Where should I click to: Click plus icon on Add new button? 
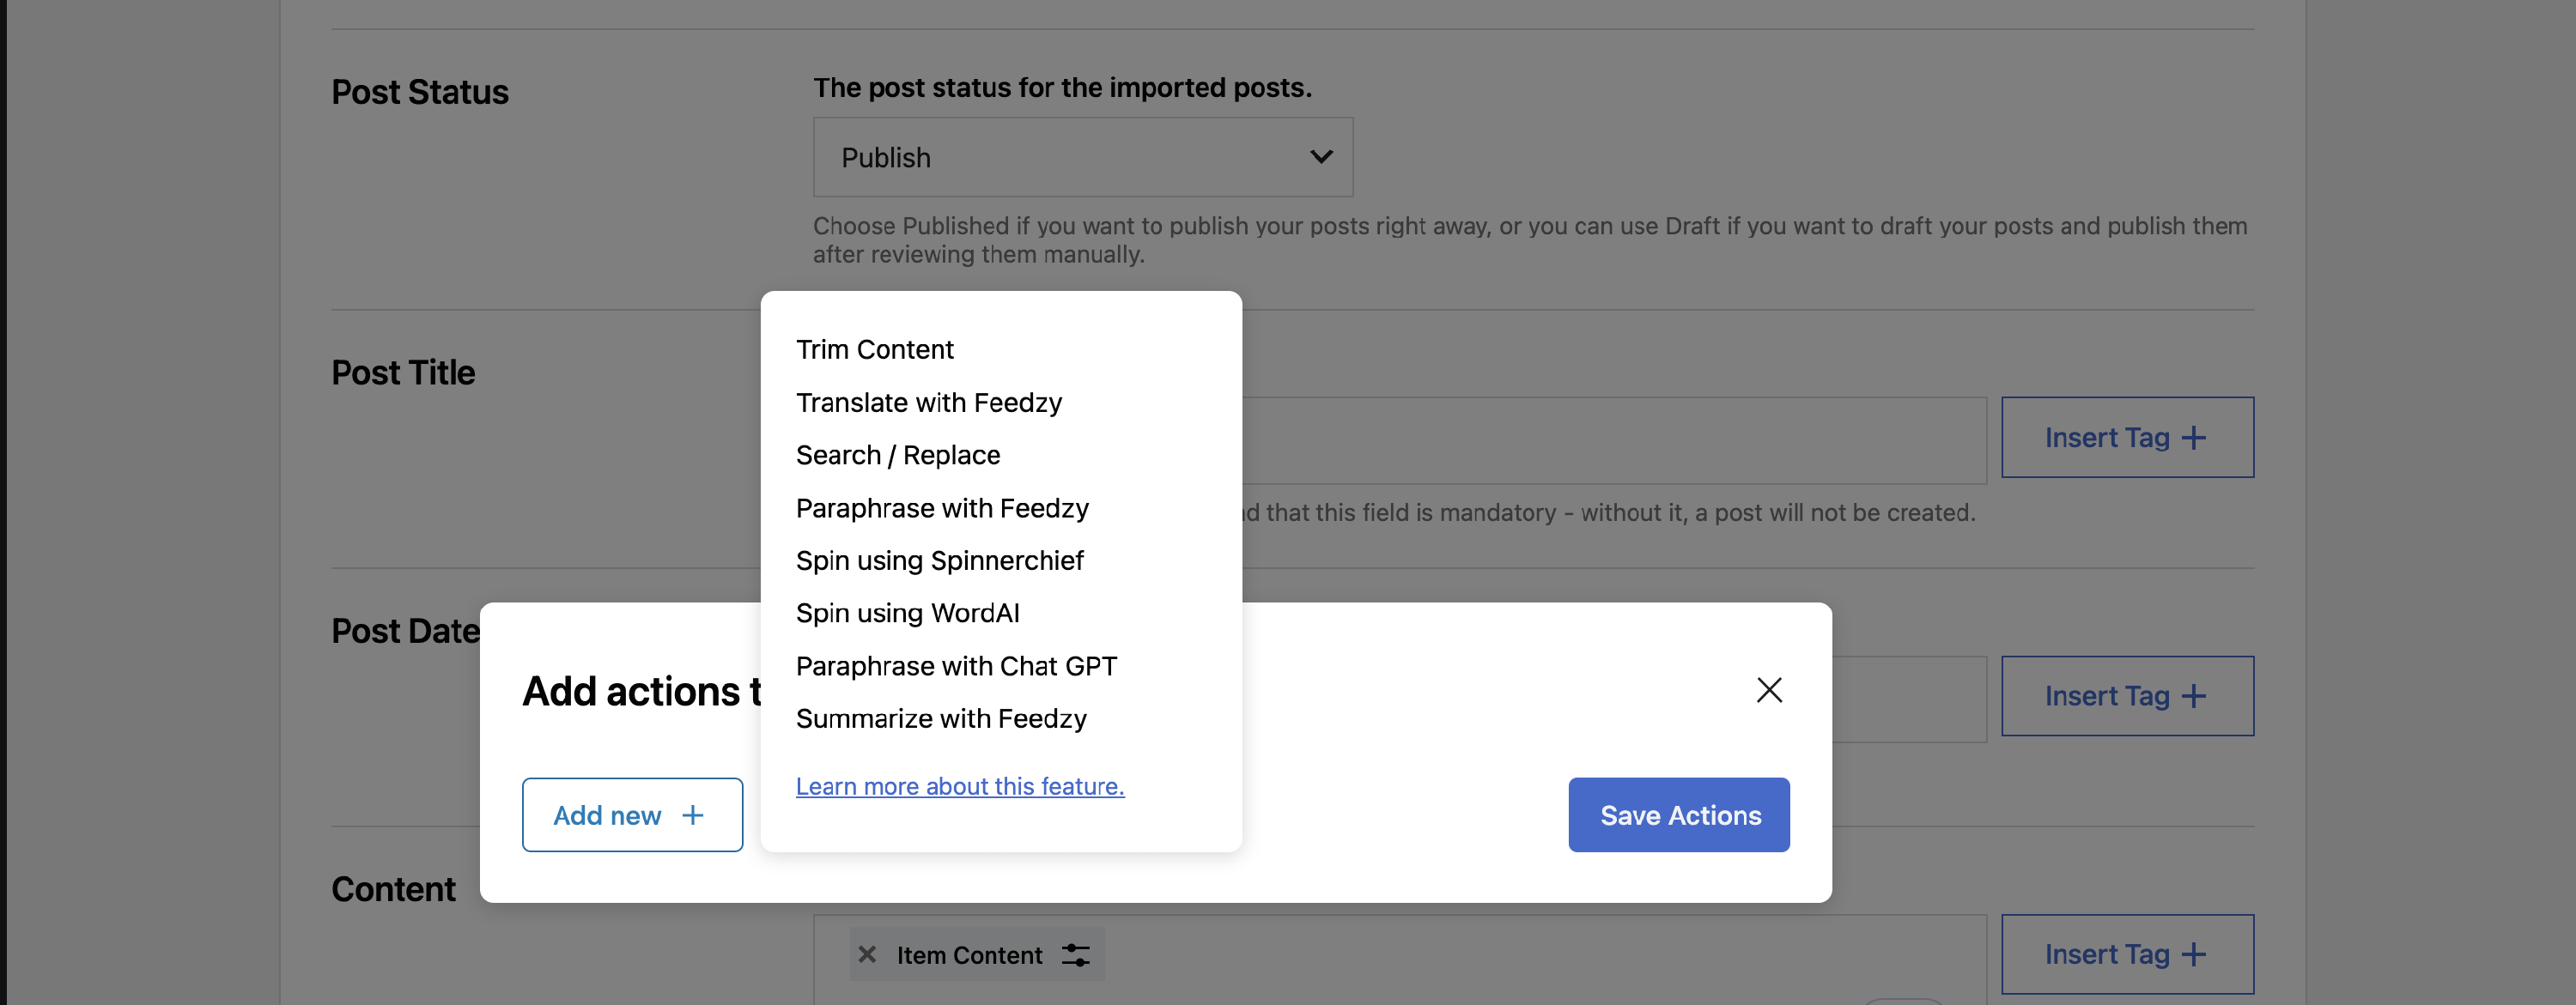point(692,815)
